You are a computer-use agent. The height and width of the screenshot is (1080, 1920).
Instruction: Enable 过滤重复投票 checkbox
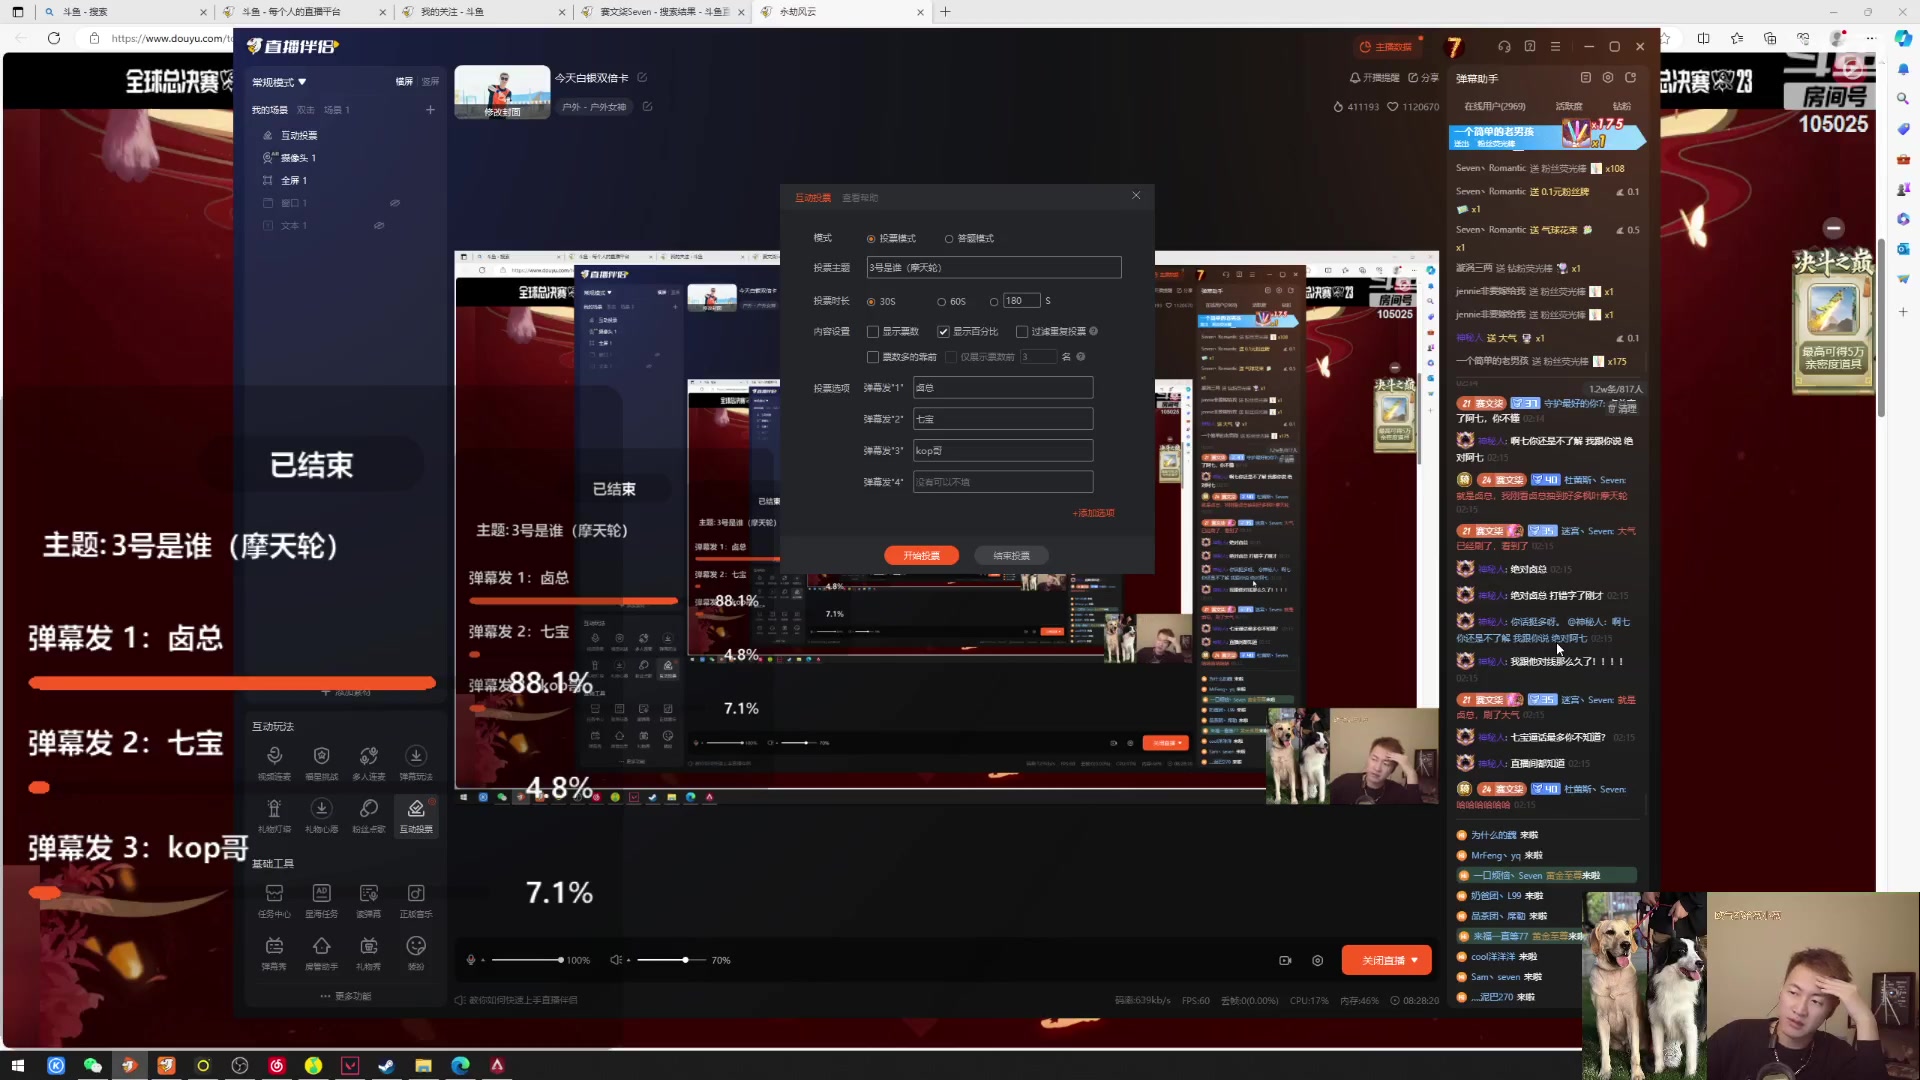[1022, 332]
